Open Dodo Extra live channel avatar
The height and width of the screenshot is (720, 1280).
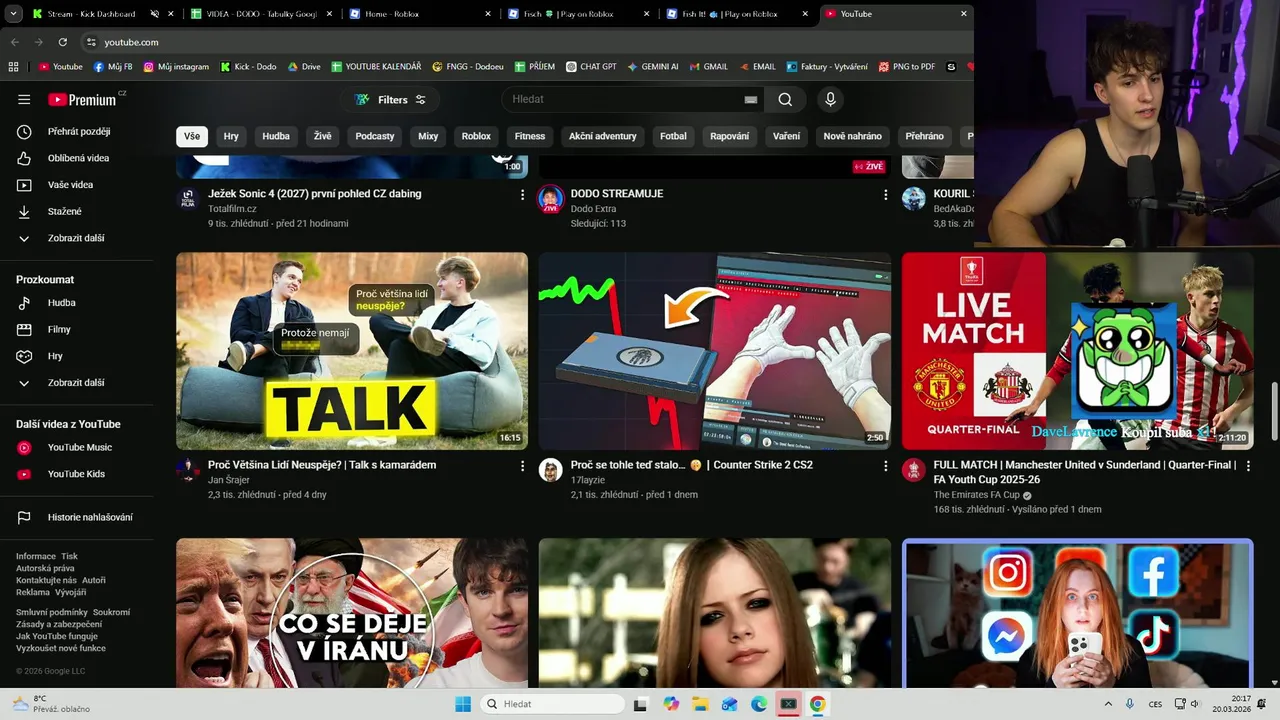point(550,199)
